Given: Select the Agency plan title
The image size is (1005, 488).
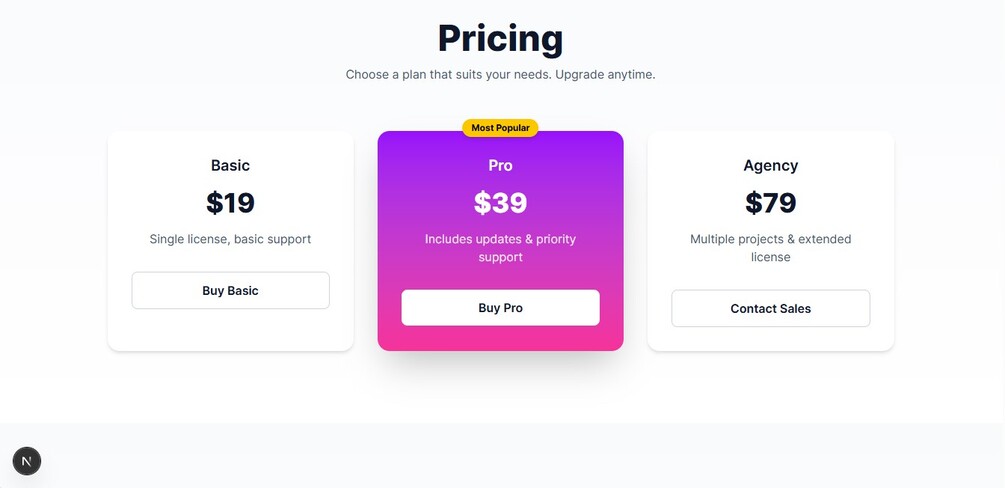Looking at the screenshot, I should coord(770,165).
